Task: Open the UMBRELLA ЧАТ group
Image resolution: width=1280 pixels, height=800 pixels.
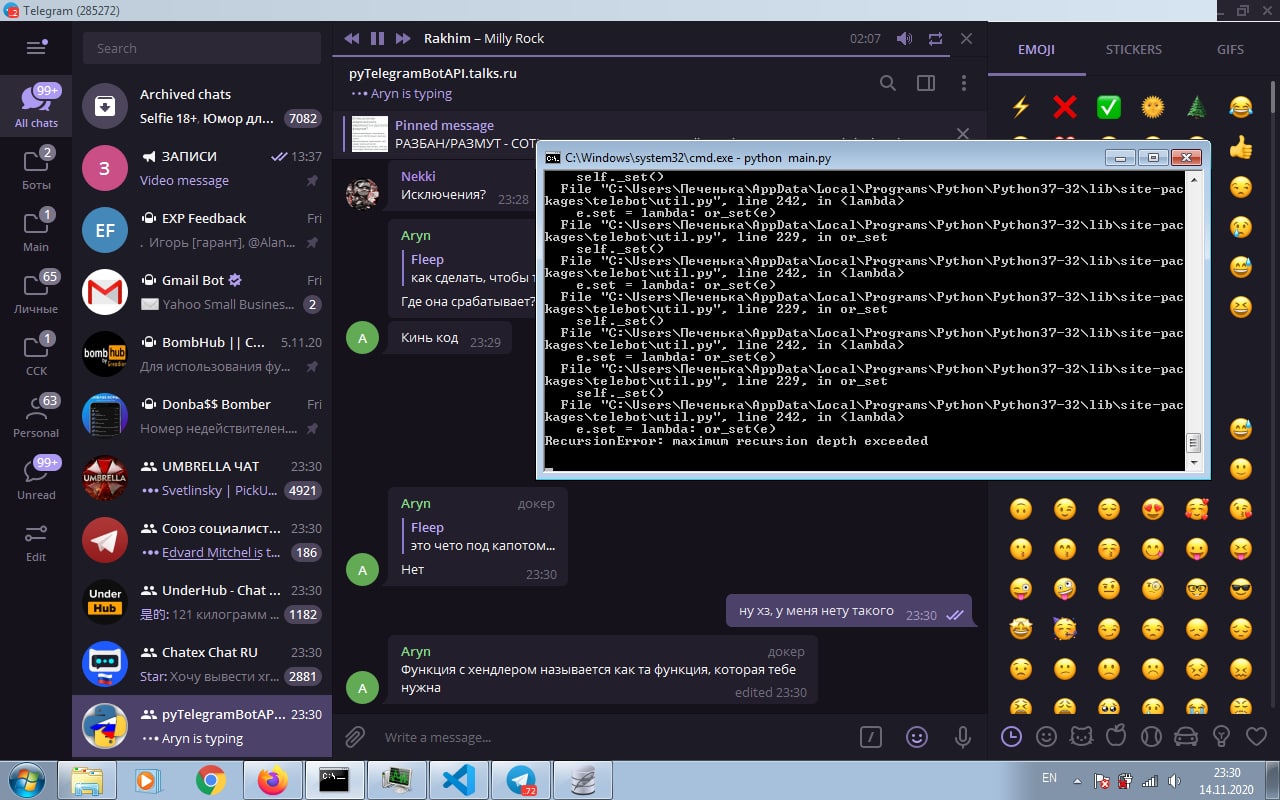Action: click(202, 478)
